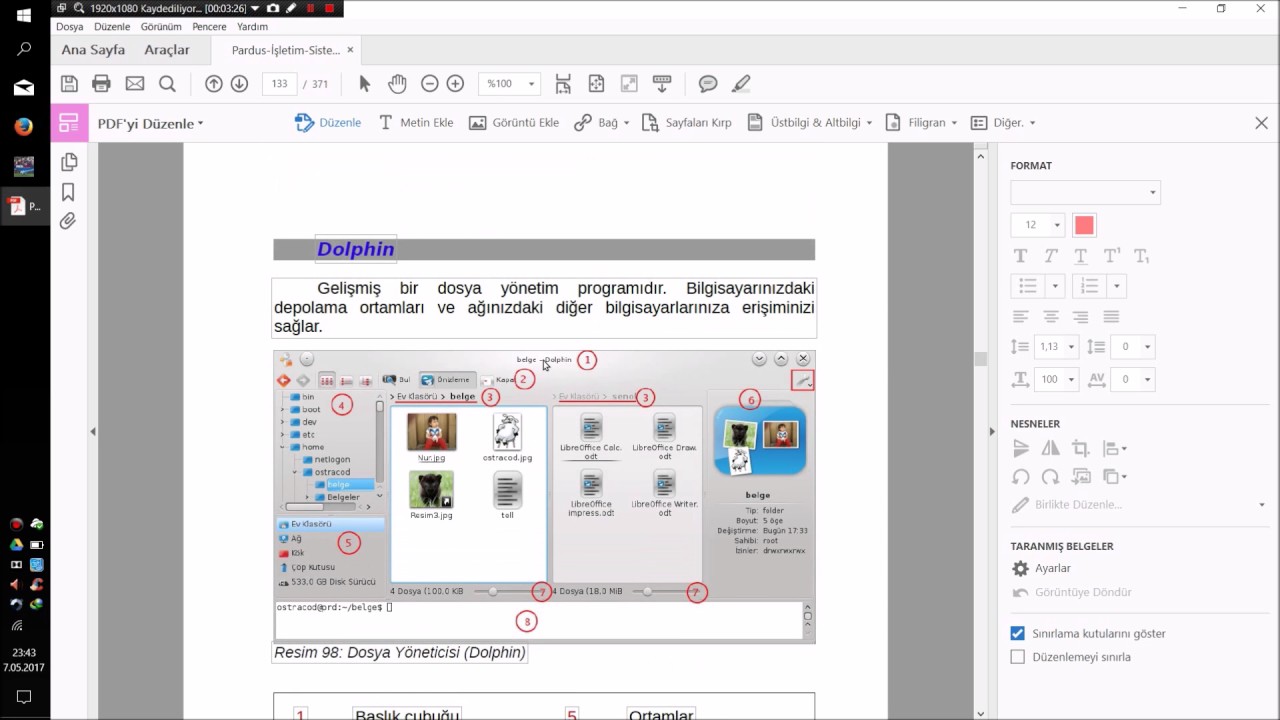Viewport: 1280px width, 720px height.
Task: Switch to the Araçlar tab
Action: point(166,49)
